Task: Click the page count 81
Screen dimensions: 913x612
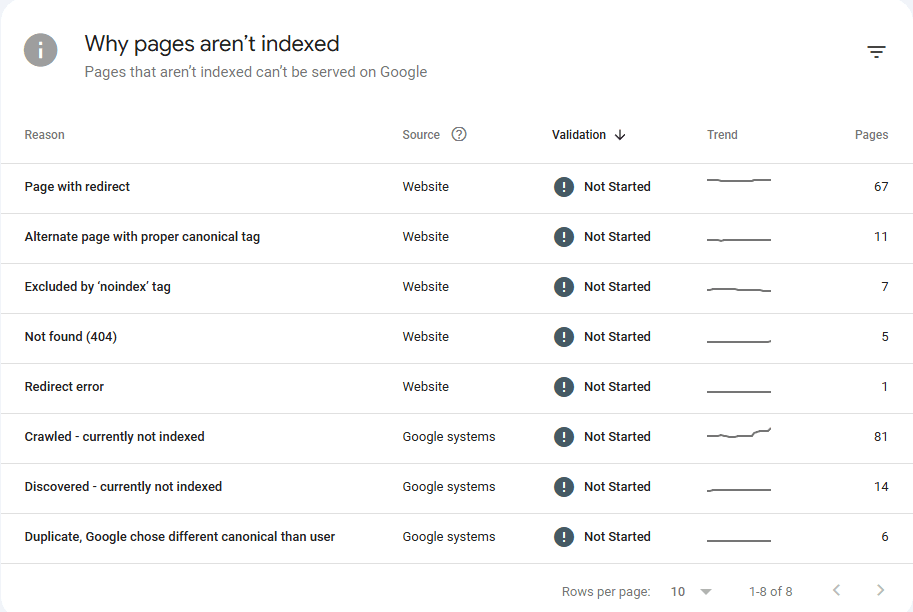Action: coord(881,437)
